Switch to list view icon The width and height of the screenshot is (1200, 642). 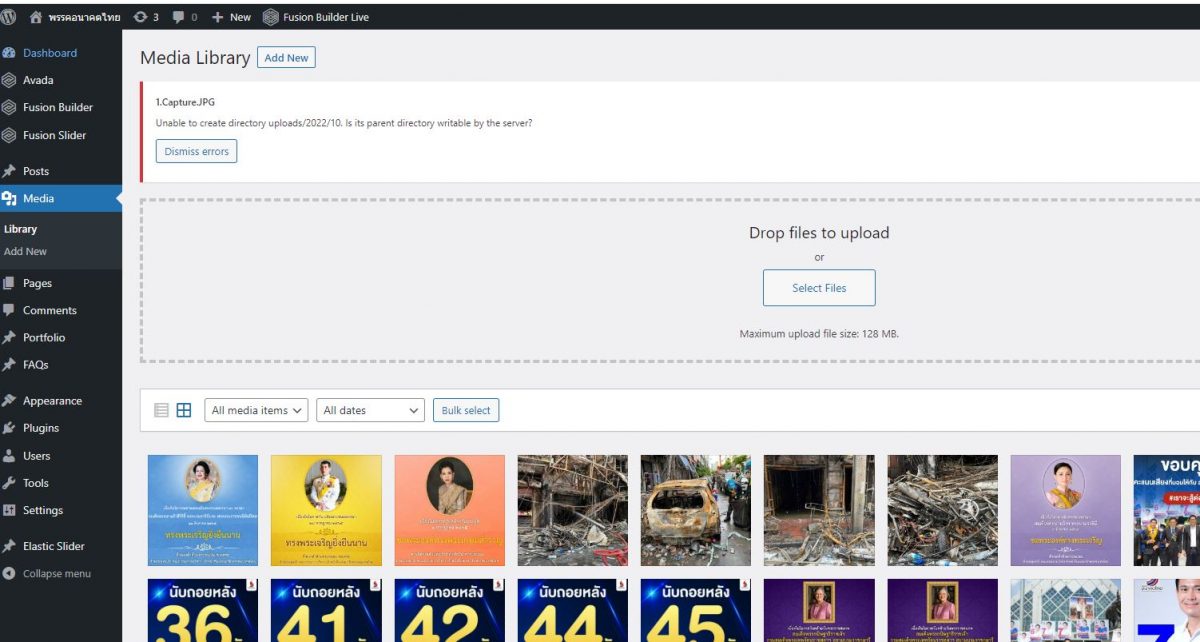coord(161,410)
